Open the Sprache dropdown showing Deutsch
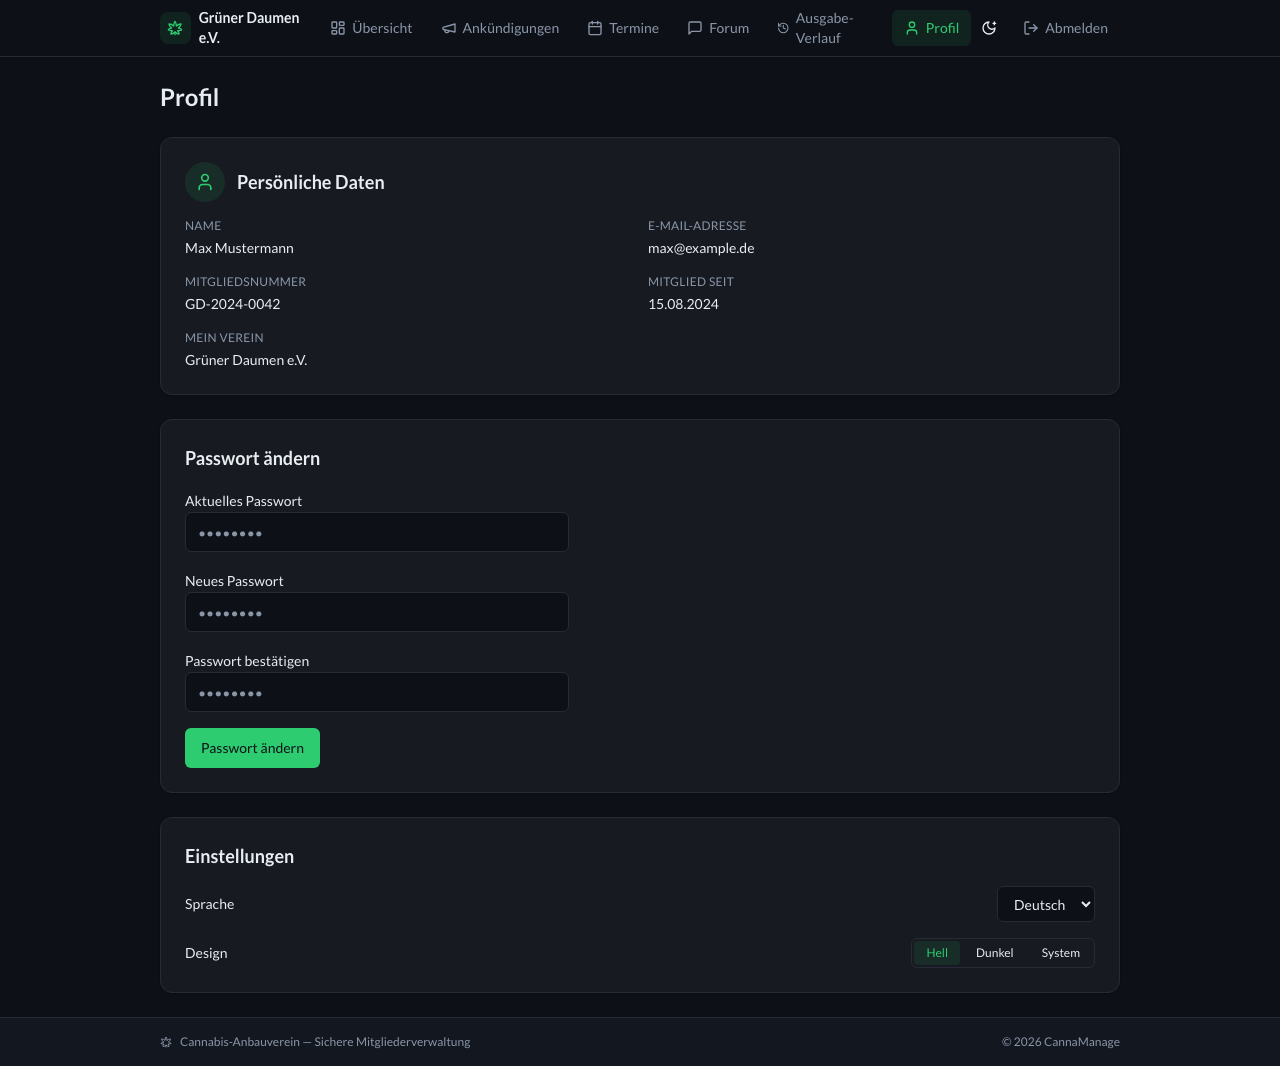Image resolution: width=1280 pixels, height=1066 pixels. (x=1046, y=904)
